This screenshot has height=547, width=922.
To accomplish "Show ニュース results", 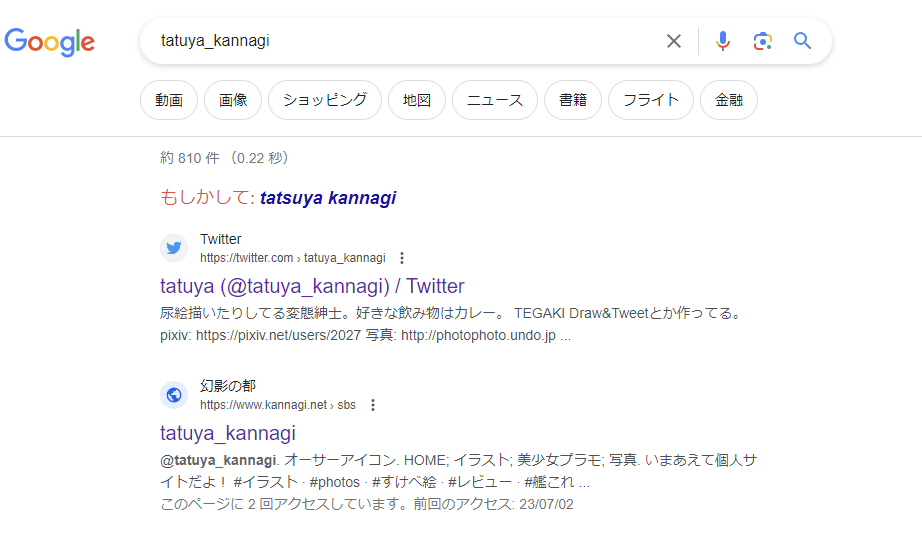I will [x=495, y=100].
